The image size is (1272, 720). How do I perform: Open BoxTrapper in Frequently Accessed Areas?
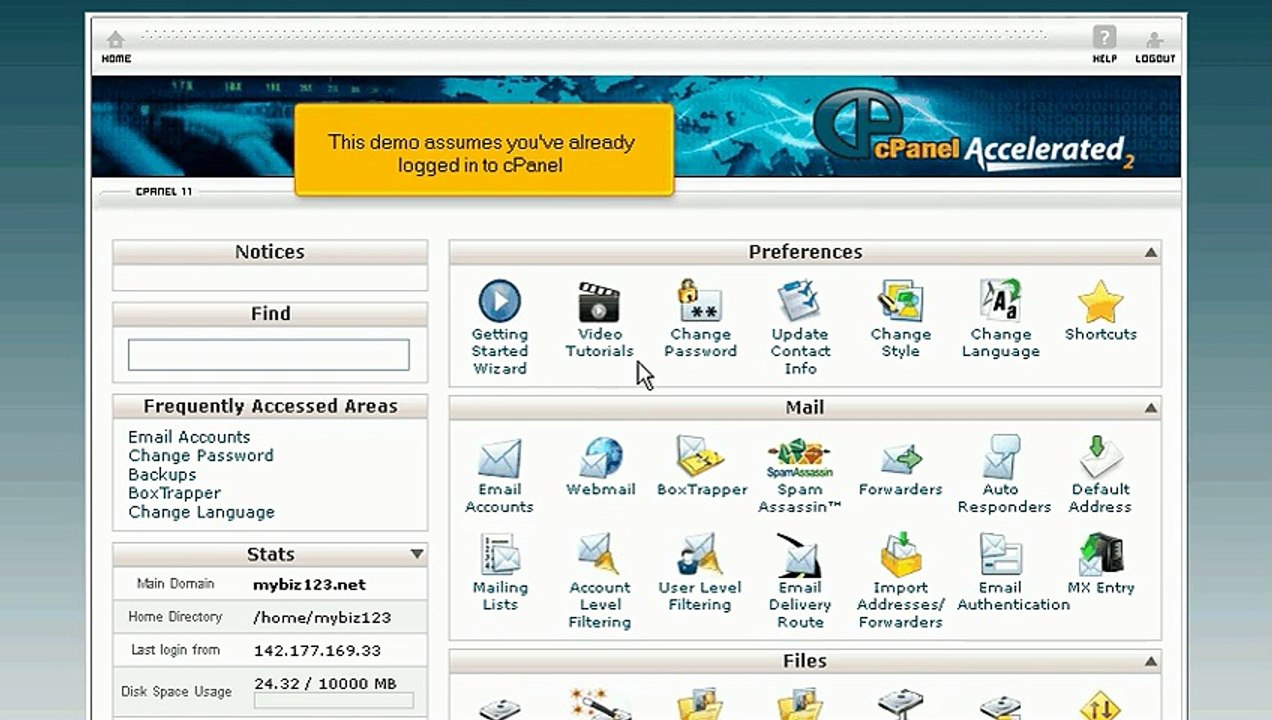(174, 493)
